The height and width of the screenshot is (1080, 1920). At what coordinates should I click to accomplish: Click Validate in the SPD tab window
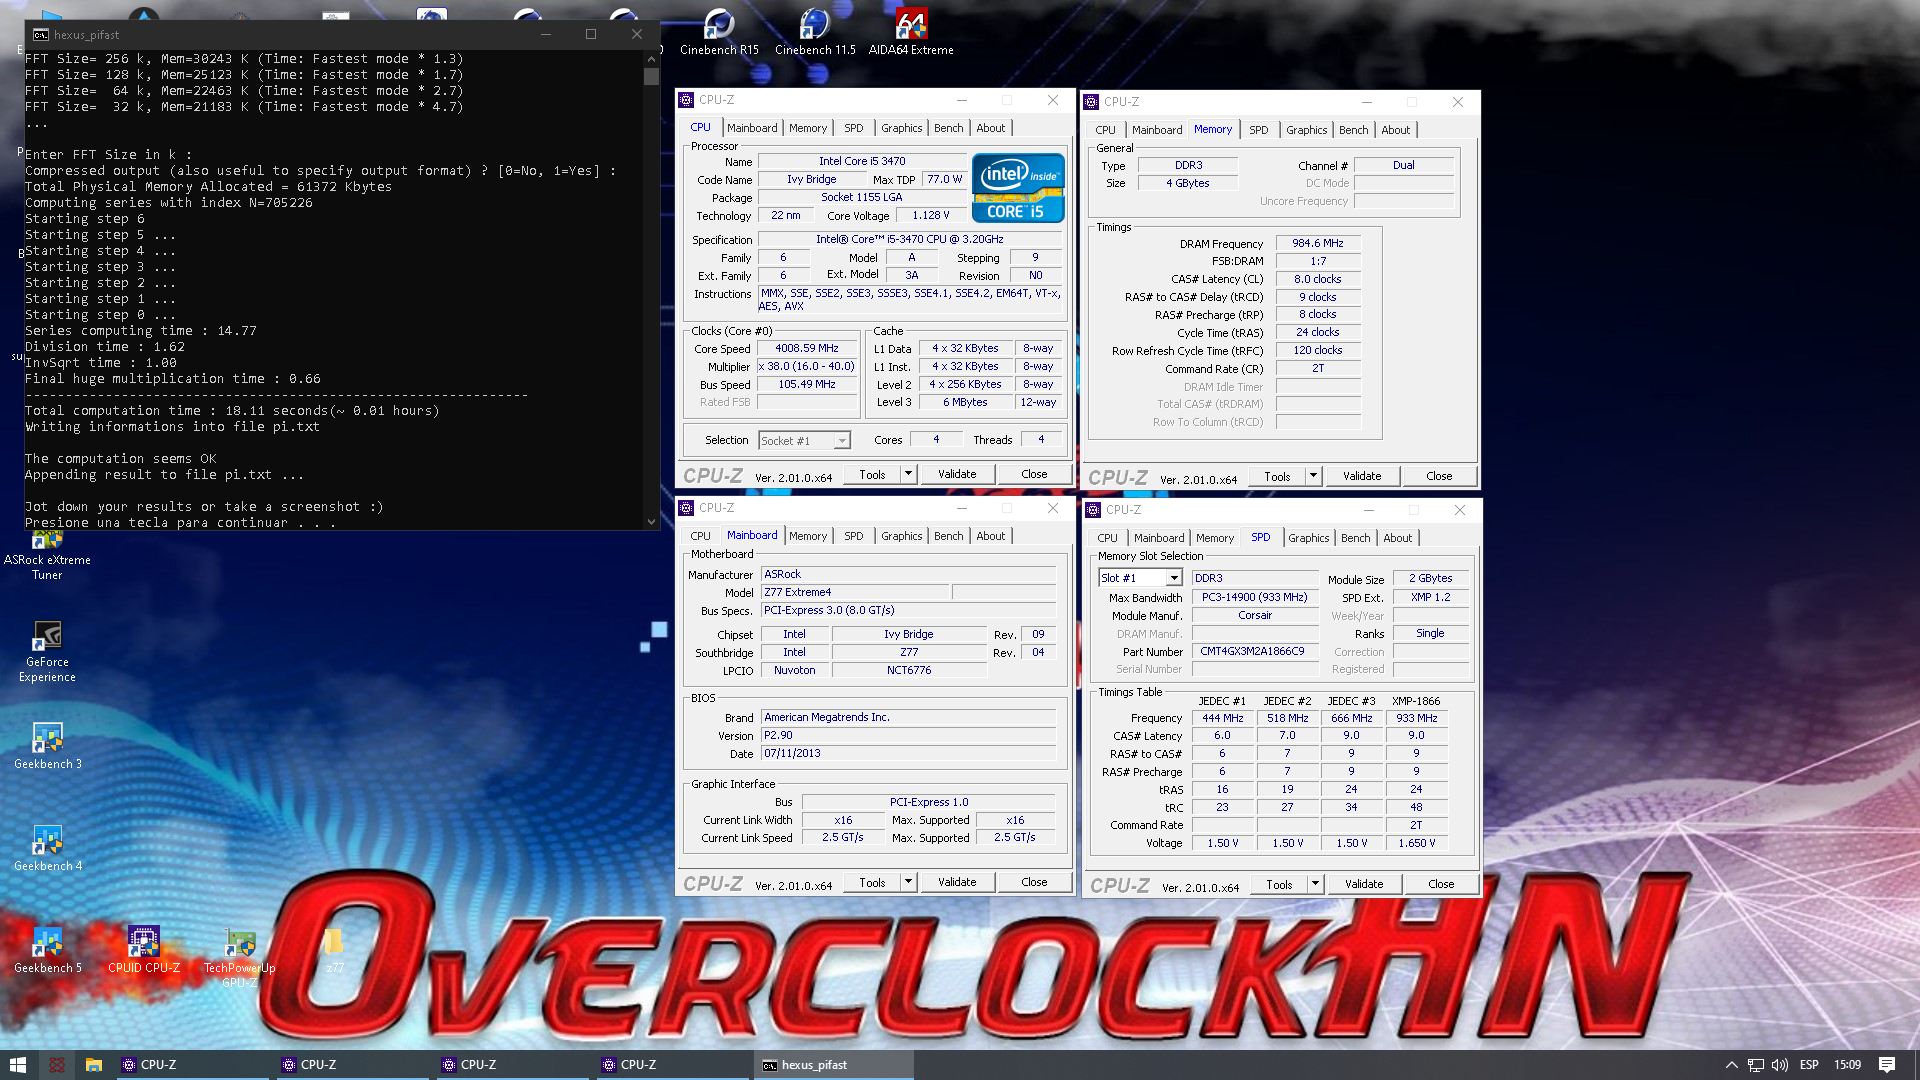1364,884
